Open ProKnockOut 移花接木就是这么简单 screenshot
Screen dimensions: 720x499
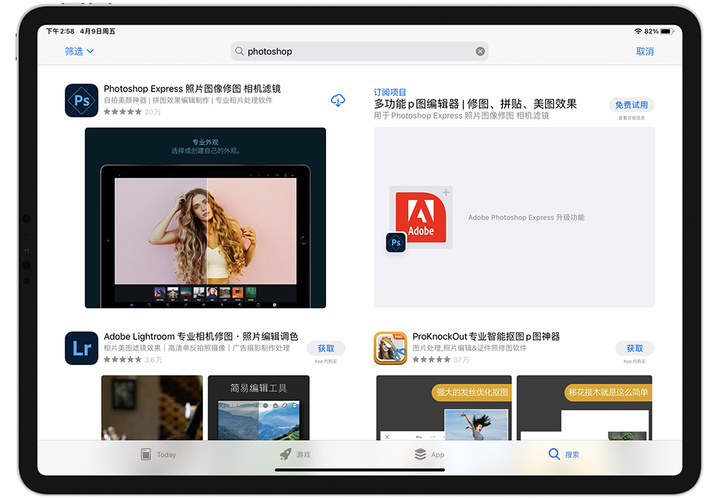click(x=584, y=408)
